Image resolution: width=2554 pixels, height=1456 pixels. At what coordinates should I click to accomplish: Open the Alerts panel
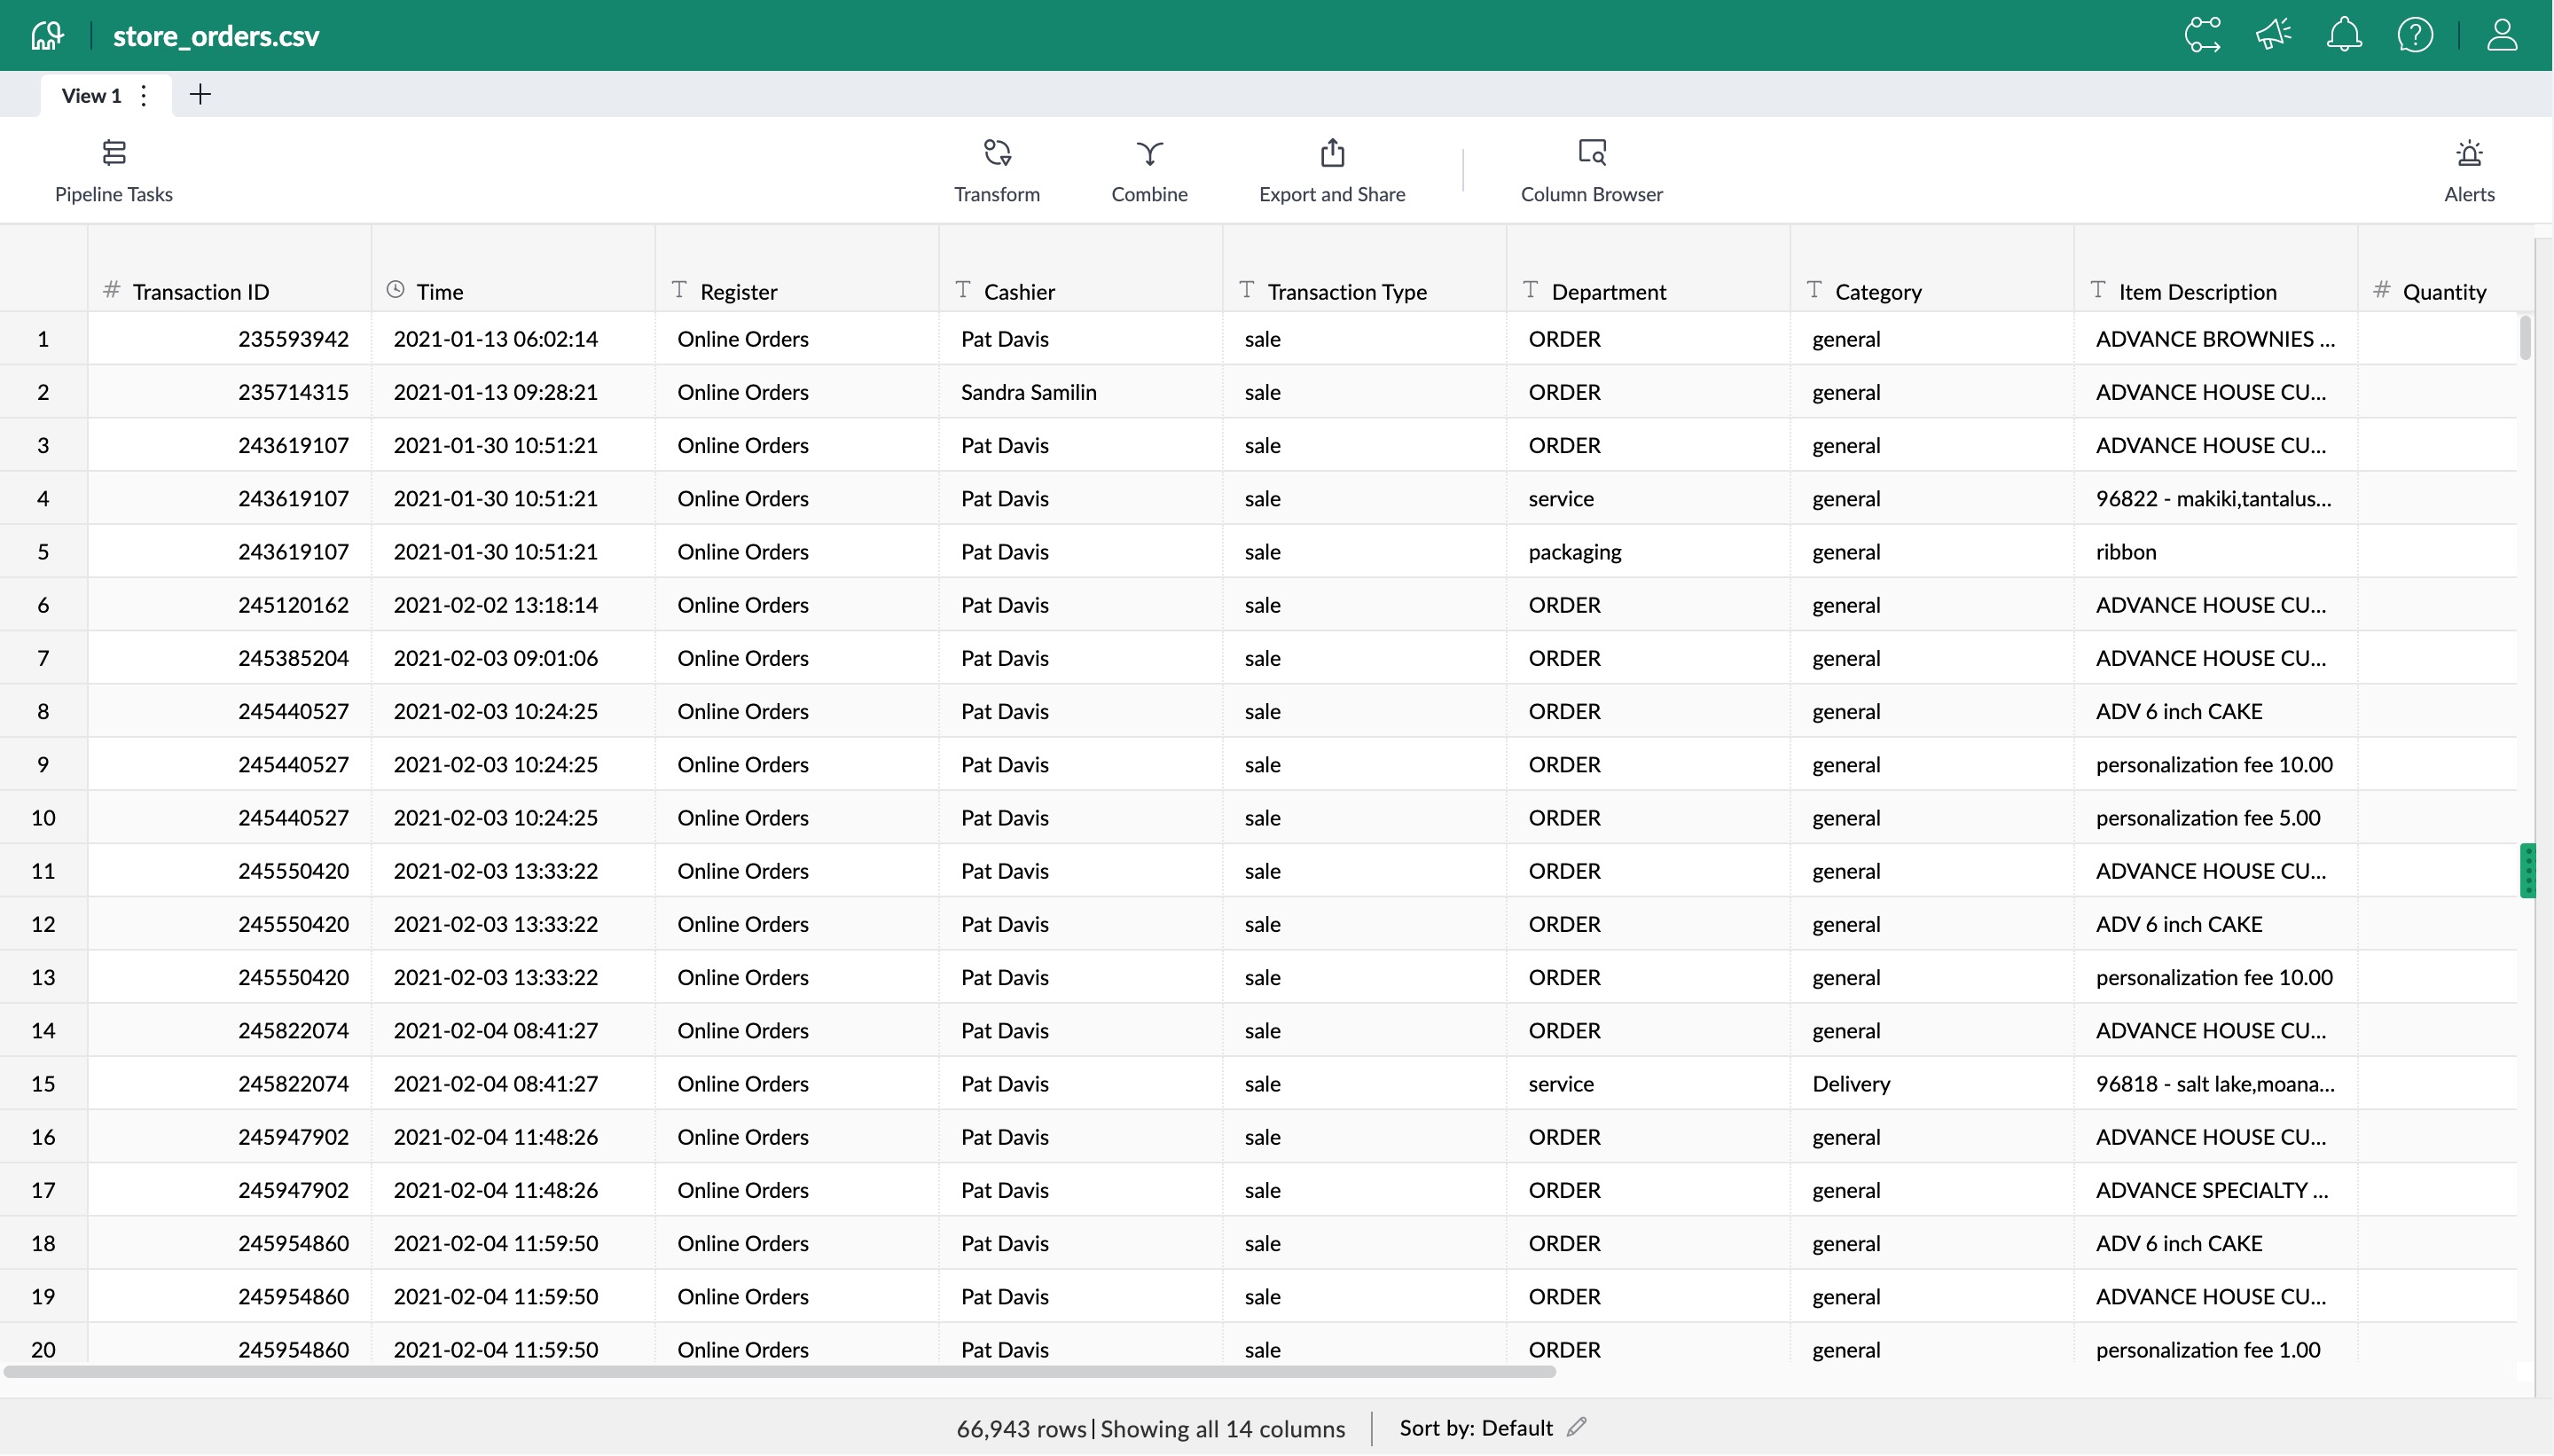point(2468,170)
